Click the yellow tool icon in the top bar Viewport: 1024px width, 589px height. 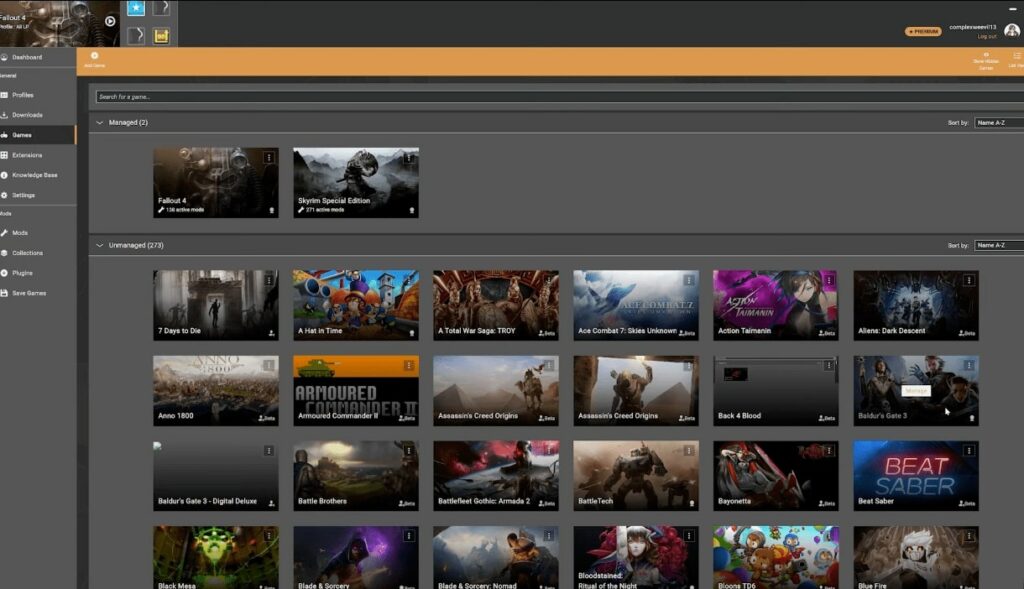(160, 36)
